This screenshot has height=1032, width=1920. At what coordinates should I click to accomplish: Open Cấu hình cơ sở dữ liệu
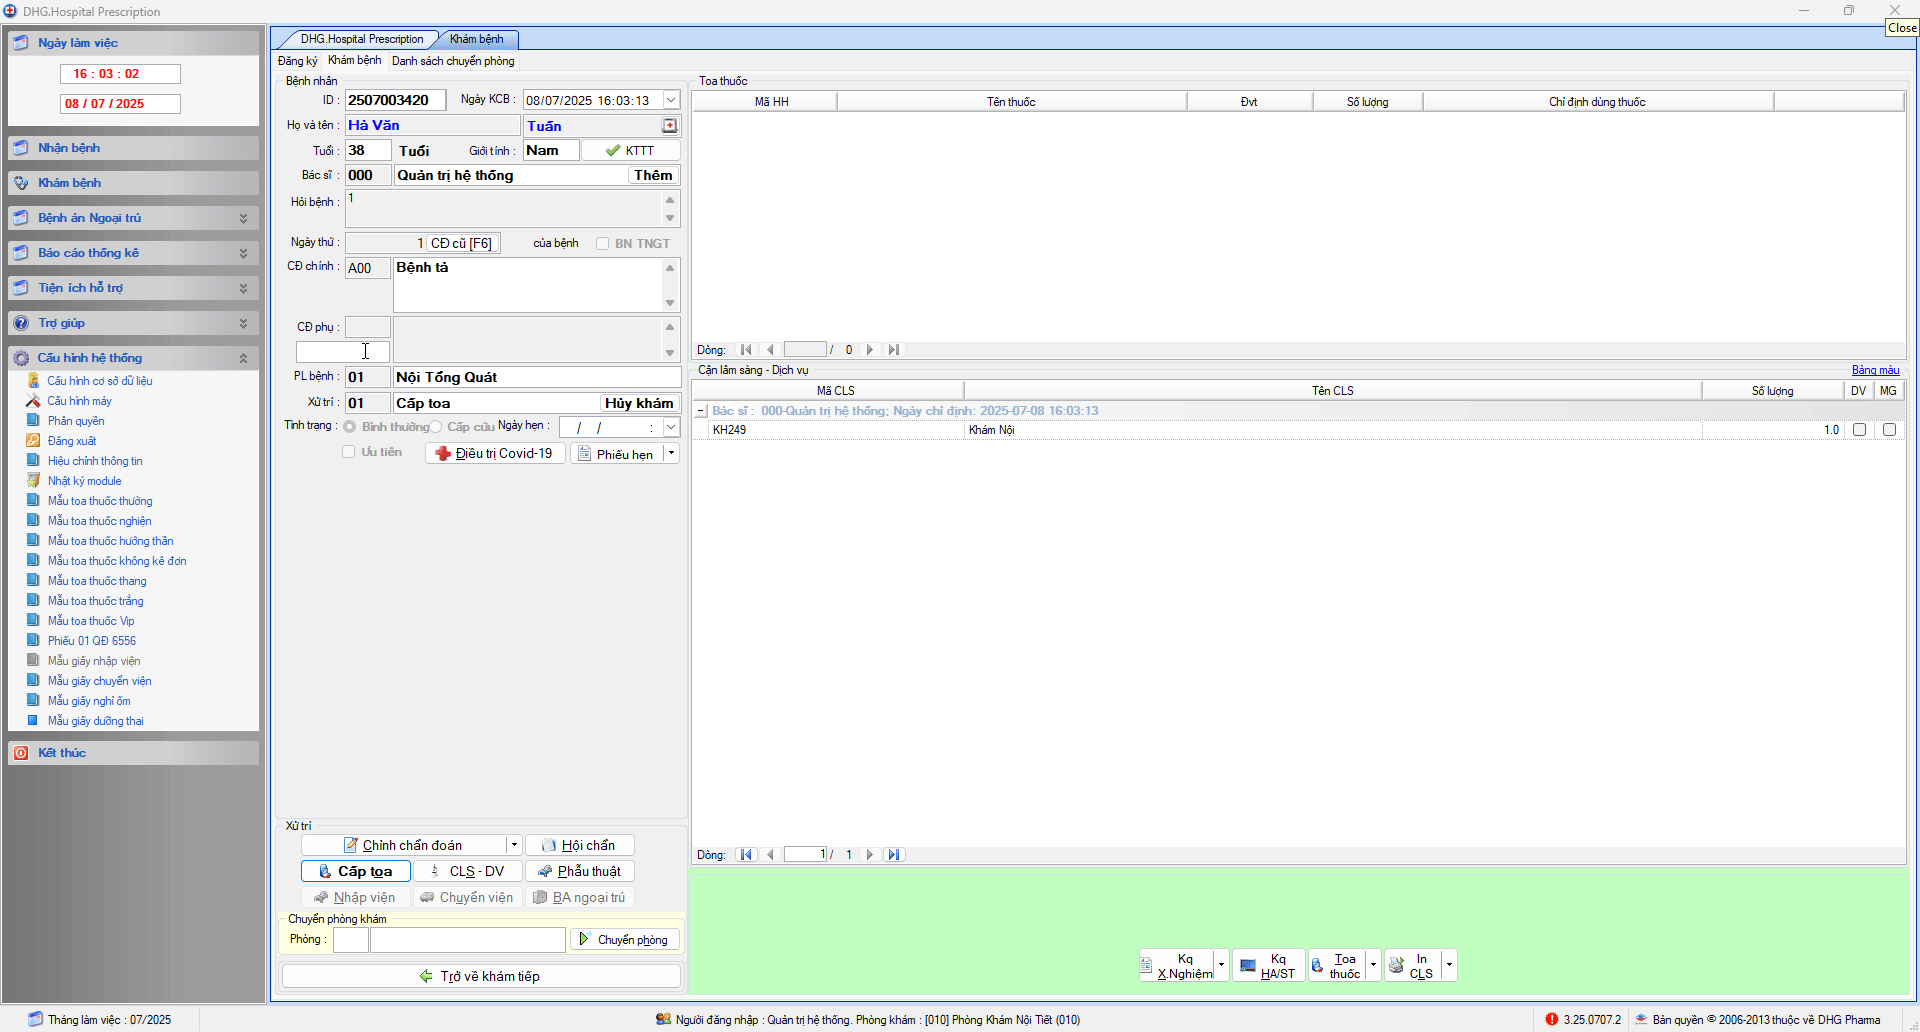click(99, 381)
